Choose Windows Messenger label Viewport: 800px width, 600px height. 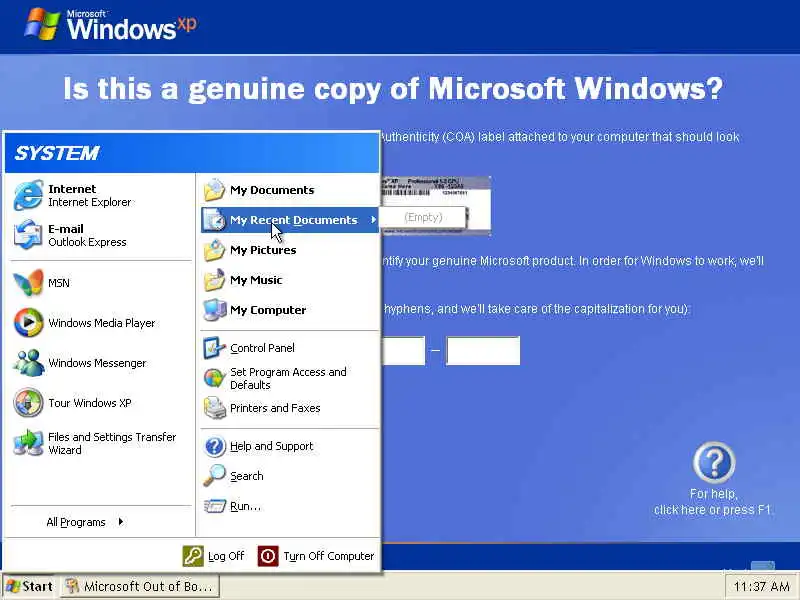click(x=97, y=363)
